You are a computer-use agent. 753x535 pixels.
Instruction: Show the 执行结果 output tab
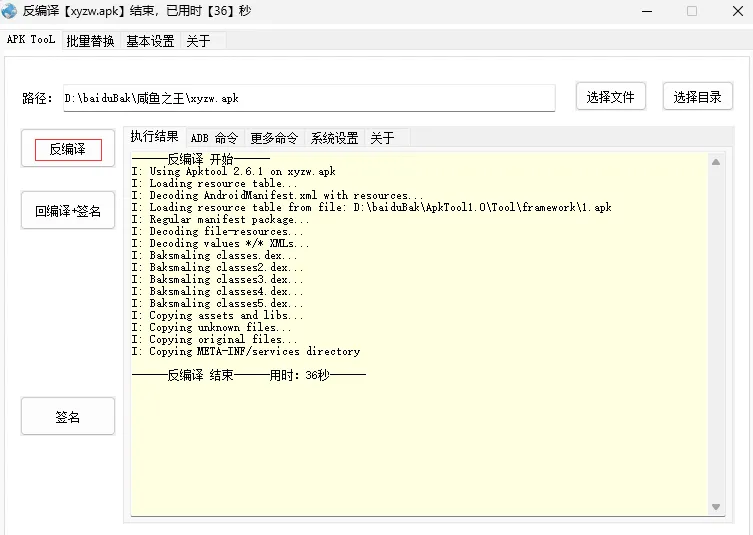pos(155,137)
